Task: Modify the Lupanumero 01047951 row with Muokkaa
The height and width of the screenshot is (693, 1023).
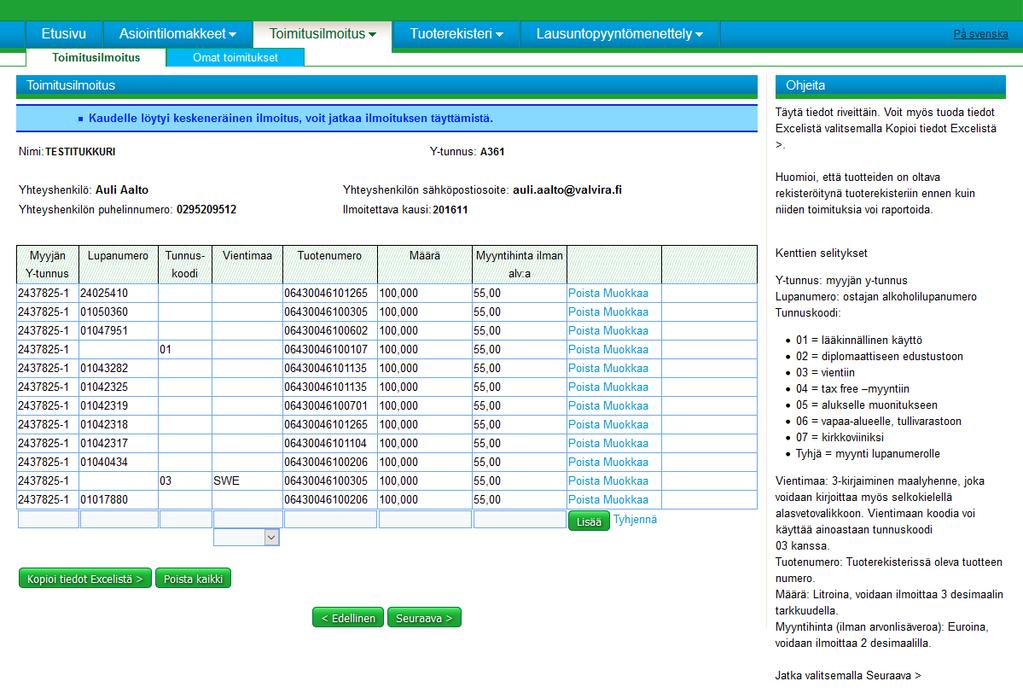Action: (x=626, y=331)
